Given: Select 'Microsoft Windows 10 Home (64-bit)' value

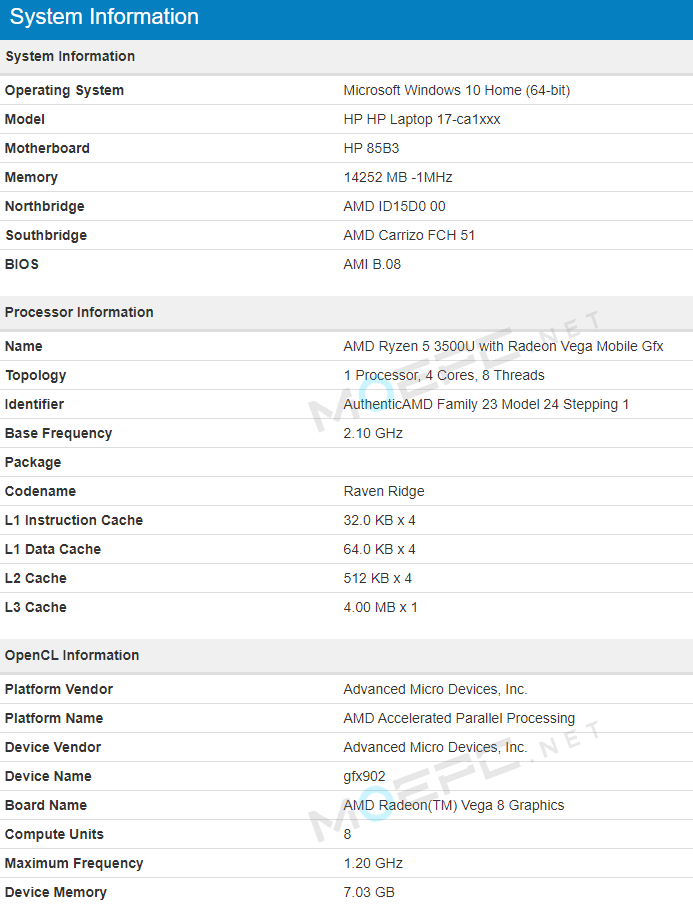Looking at the screenshot, I should pyautogui.click(x=457, y=90).
